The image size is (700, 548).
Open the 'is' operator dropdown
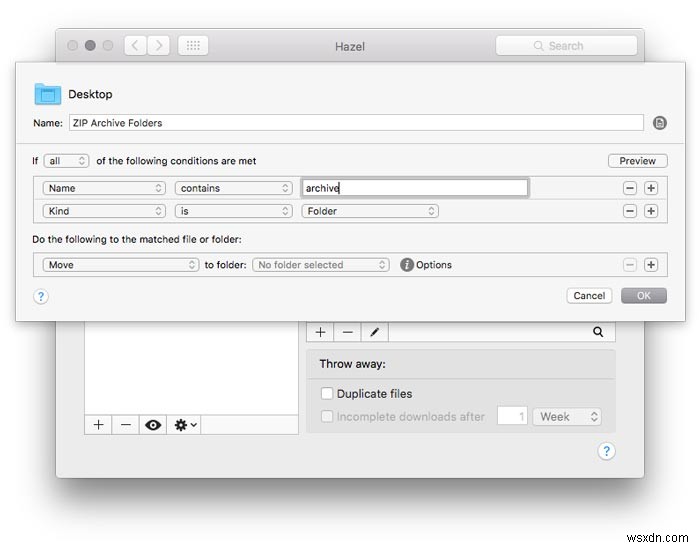point(233,211)
